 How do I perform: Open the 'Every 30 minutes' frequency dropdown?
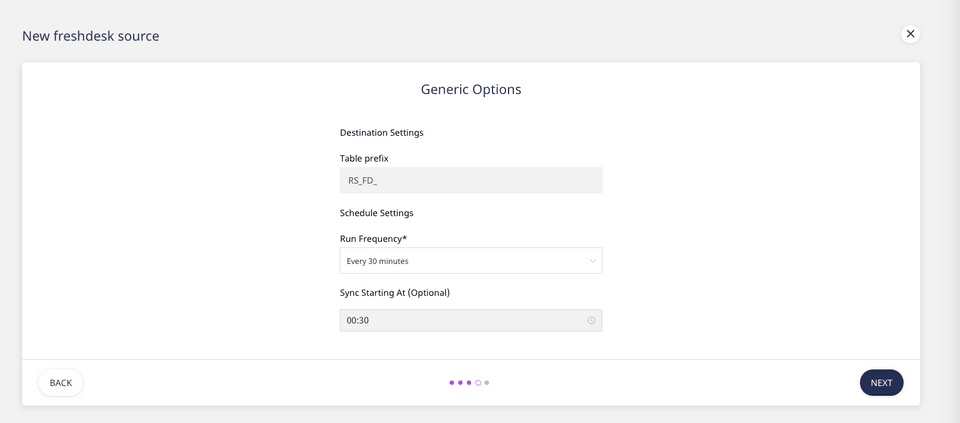pos(470,261)
